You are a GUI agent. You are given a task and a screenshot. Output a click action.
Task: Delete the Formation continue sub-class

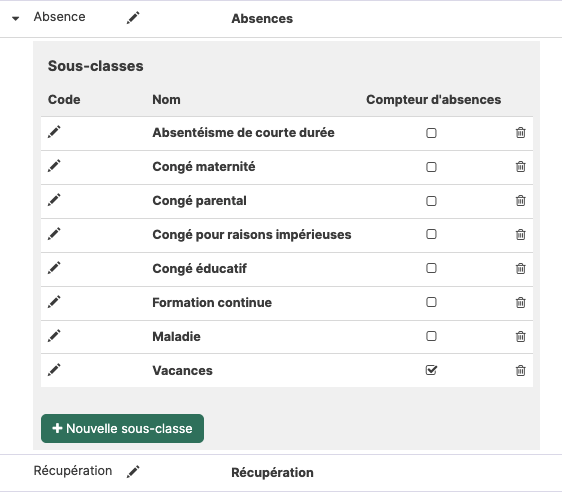(x=520, y=302)
